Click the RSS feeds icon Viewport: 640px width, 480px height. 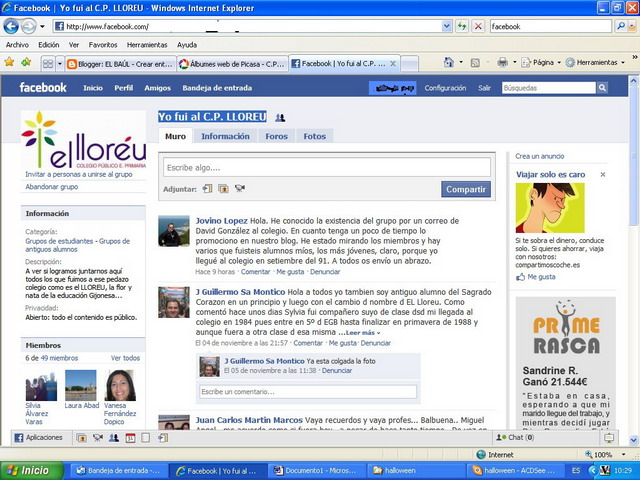pos(475,62)
